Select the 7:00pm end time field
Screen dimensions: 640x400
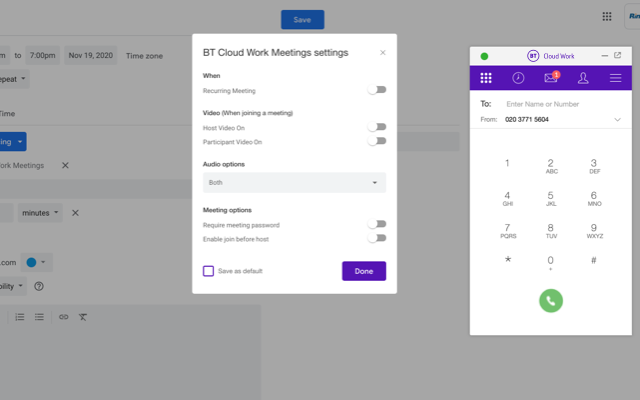point(42,56)
